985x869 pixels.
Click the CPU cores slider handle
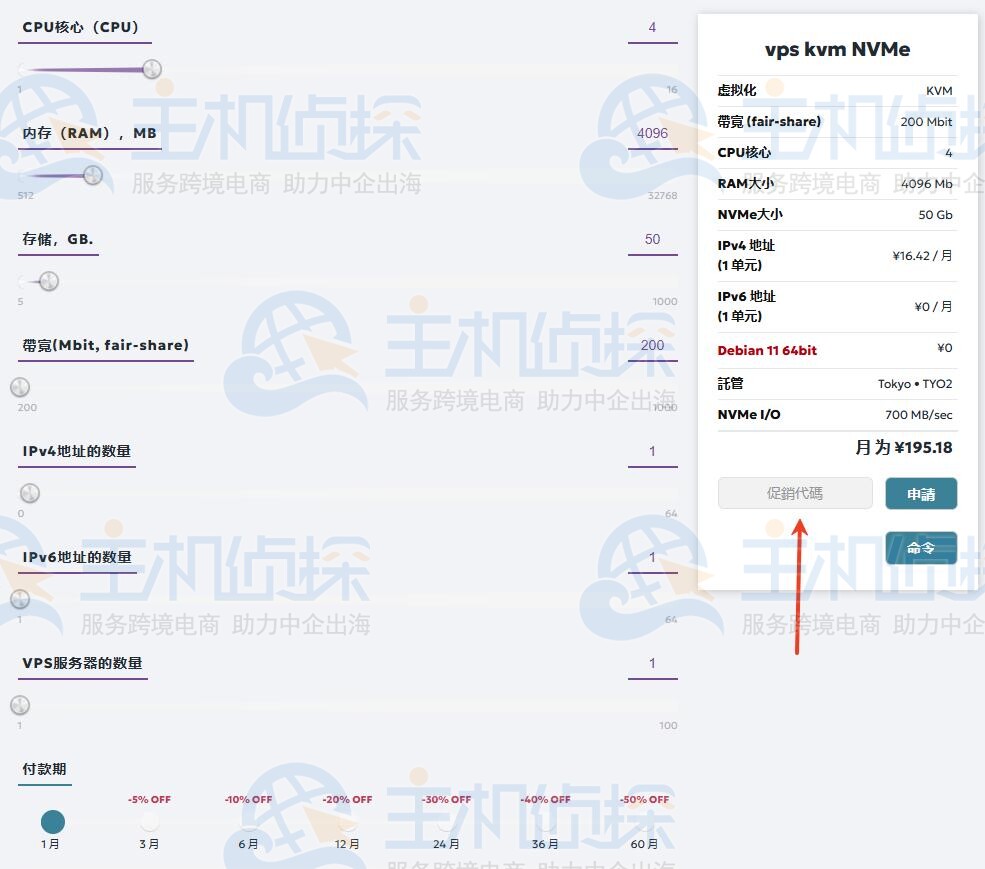click(x=151, y=69)
